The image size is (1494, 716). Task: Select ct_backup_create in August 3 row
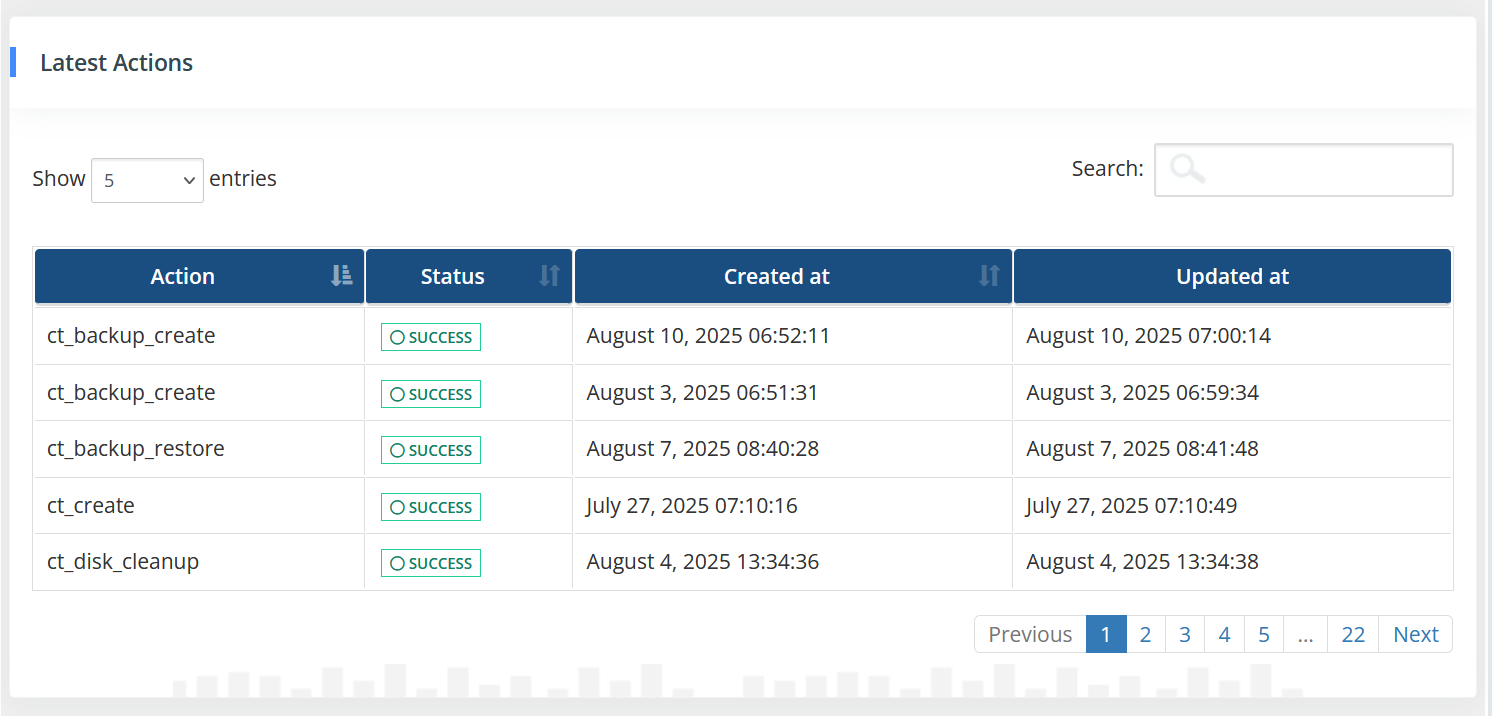(131, 393)
